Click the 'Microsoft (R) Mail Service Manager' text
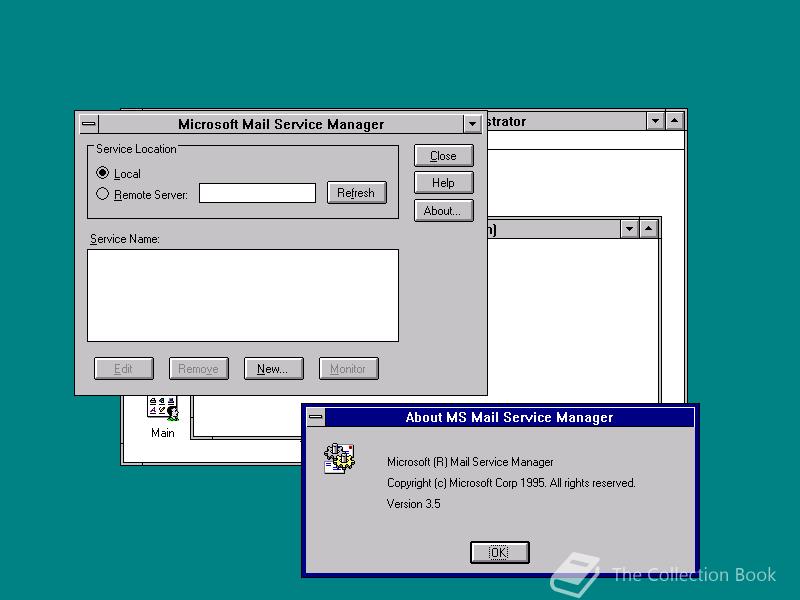Screen dimensions: 800x600 [x=470, y=462]
